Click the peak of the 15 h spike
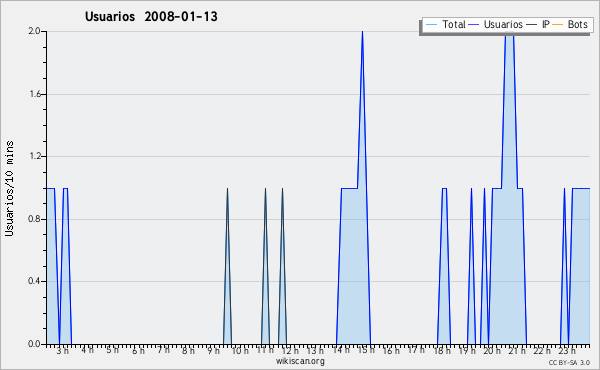 pos(362,32)
